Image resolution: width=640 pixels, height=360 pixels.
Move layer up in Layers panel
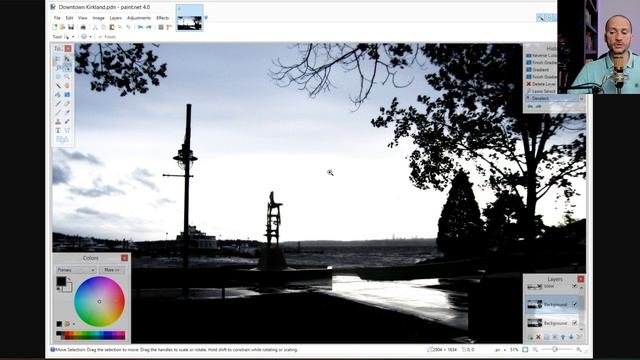[x=563, y=337]
